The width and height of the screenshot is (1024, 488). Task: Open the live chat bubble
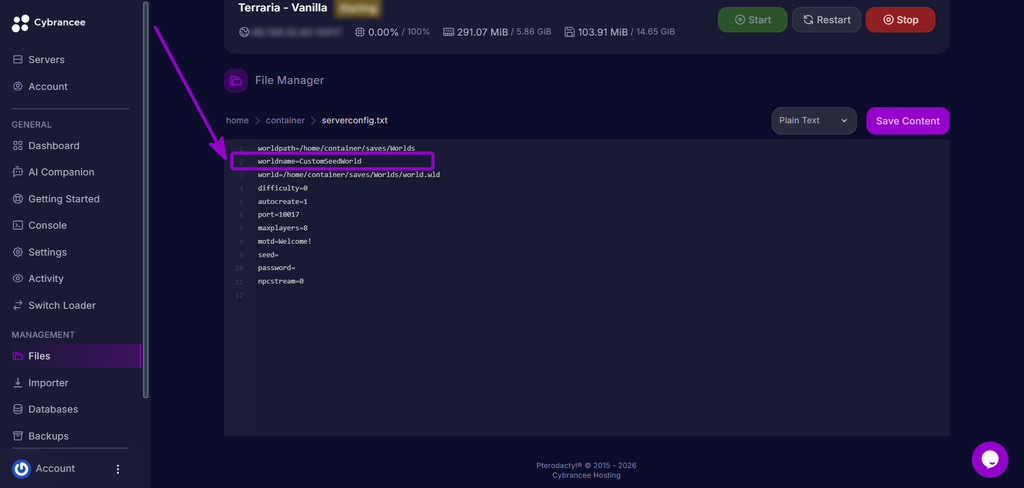pos(990,460)
